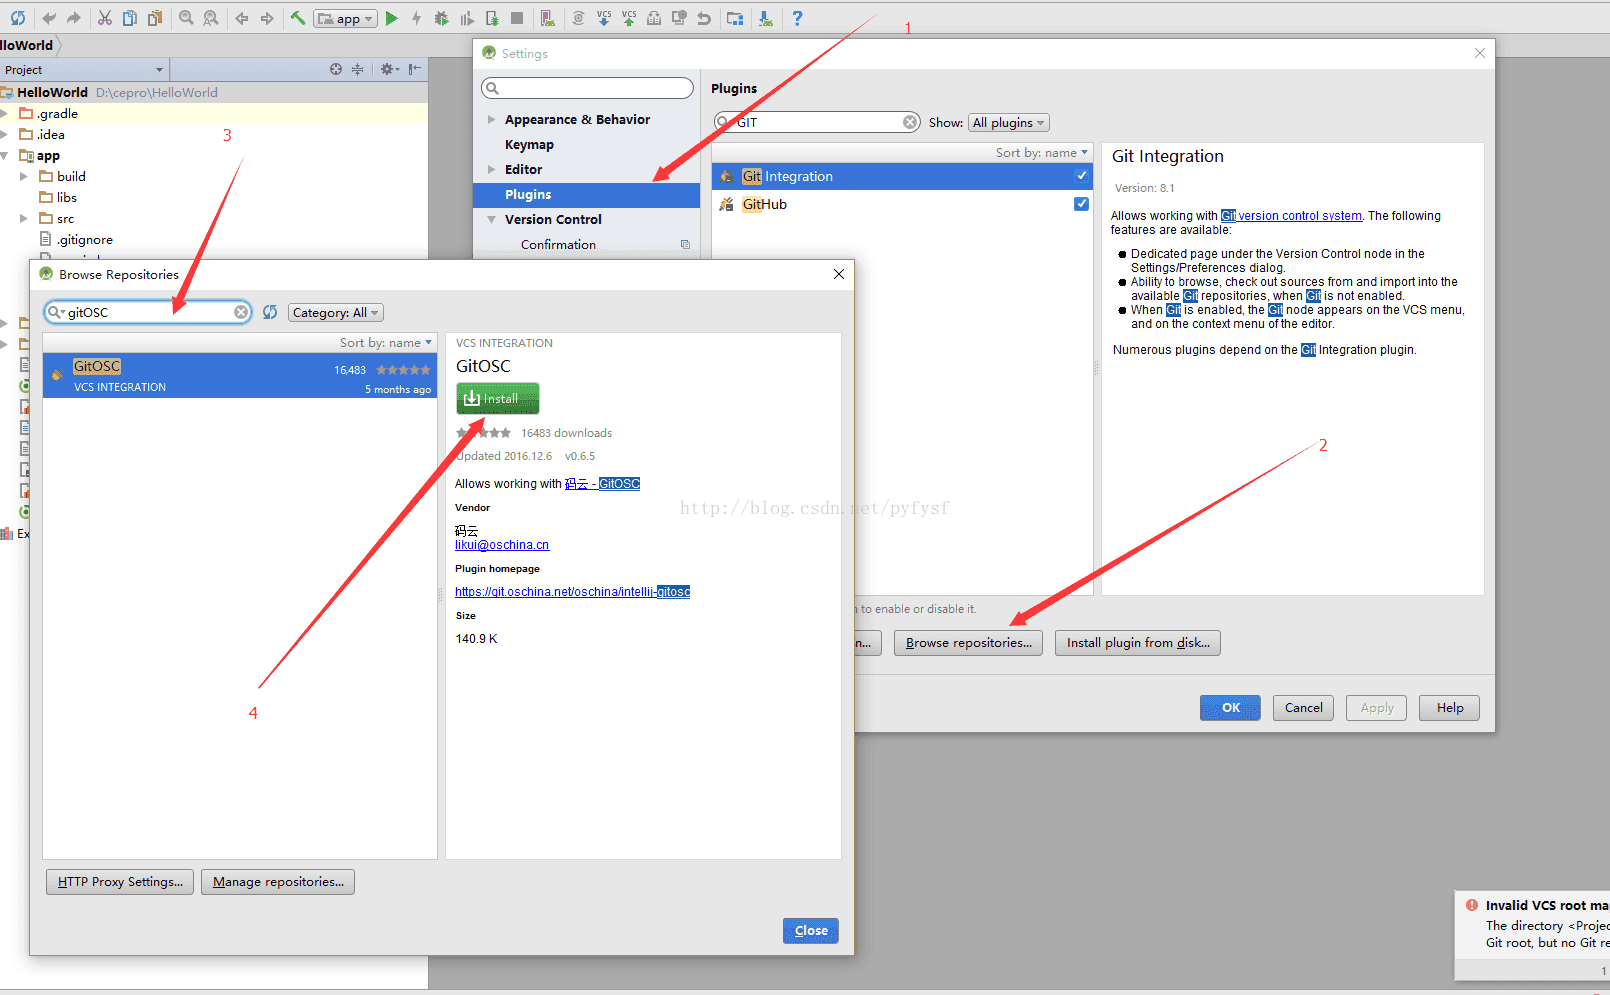Clear the gitOSC search text
Viewport: 1610px width, 995px height.
tap(241, 312)
